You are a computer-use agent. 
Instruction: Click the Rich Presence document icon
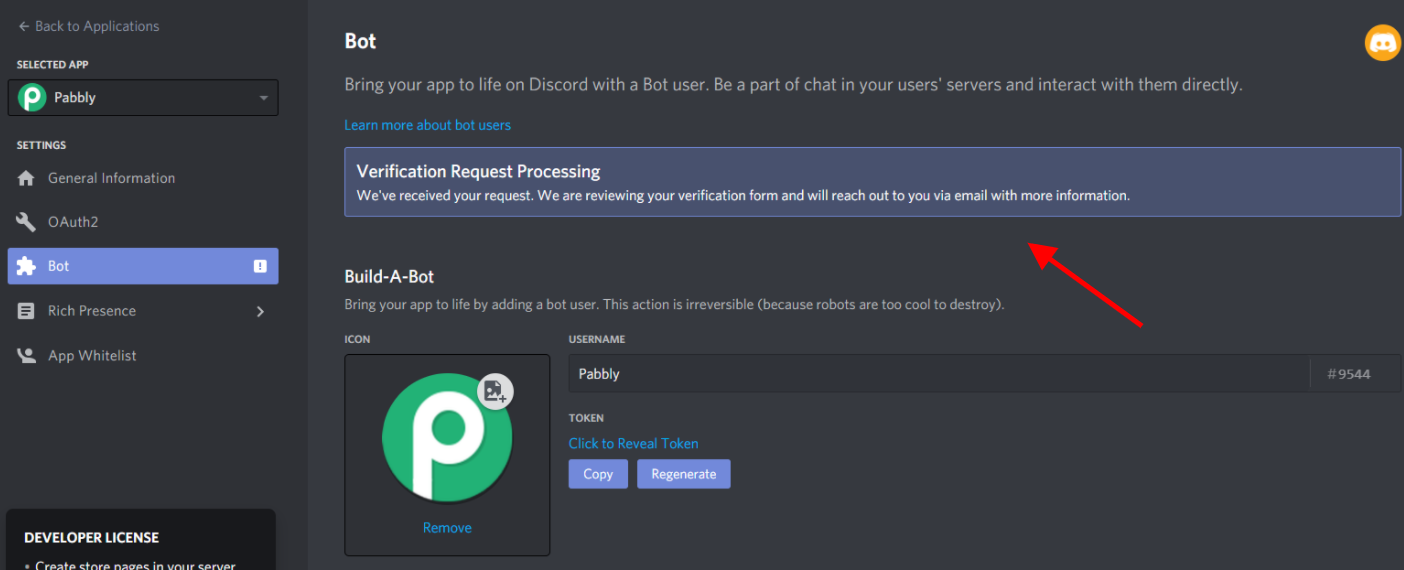coord(26,311)
